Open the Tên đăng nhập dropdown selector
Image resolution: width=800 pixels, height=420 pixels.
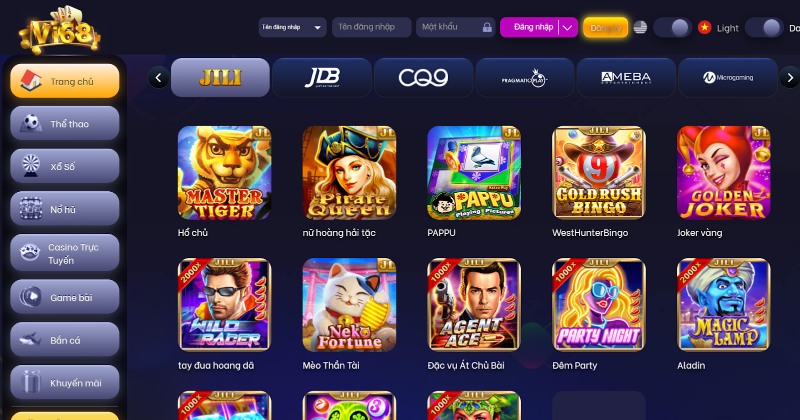292,28
